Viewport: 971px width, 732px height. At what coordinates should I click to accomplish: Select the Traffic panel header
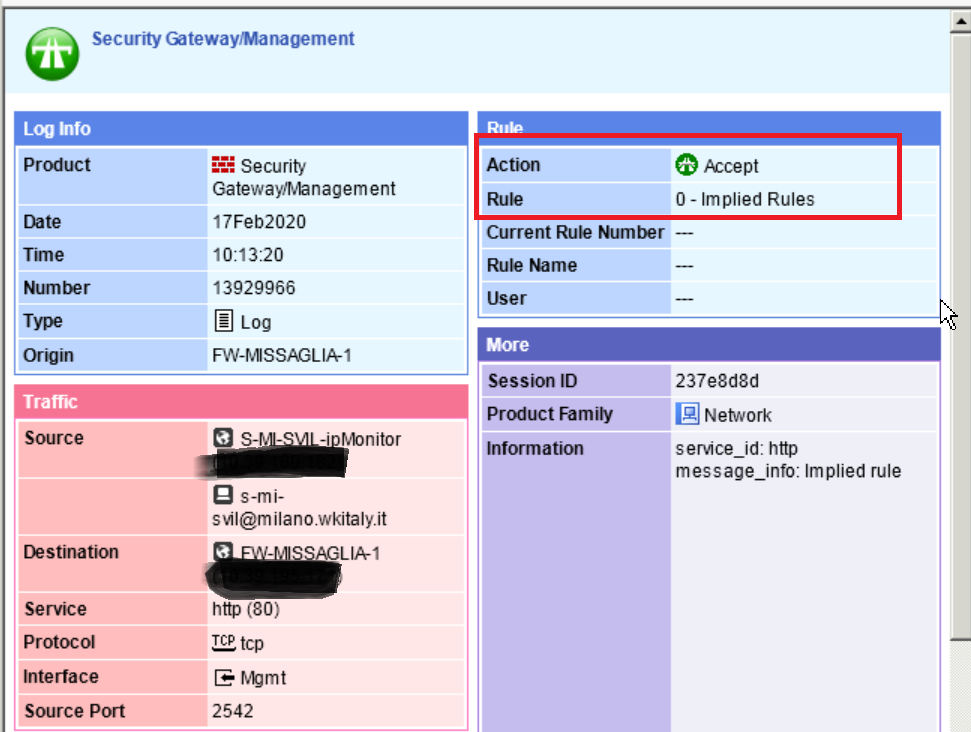click(241, 402)
